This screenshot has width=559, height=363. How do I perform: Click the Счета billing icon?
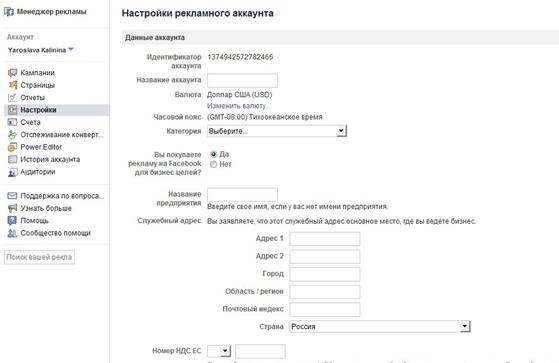[12, 122]
